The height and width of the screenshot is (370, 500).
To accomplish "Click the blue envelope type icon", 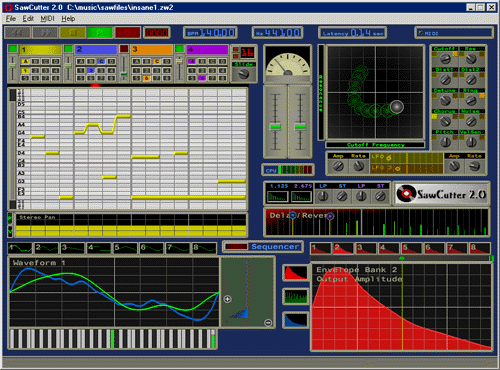I will pos(295,320).
